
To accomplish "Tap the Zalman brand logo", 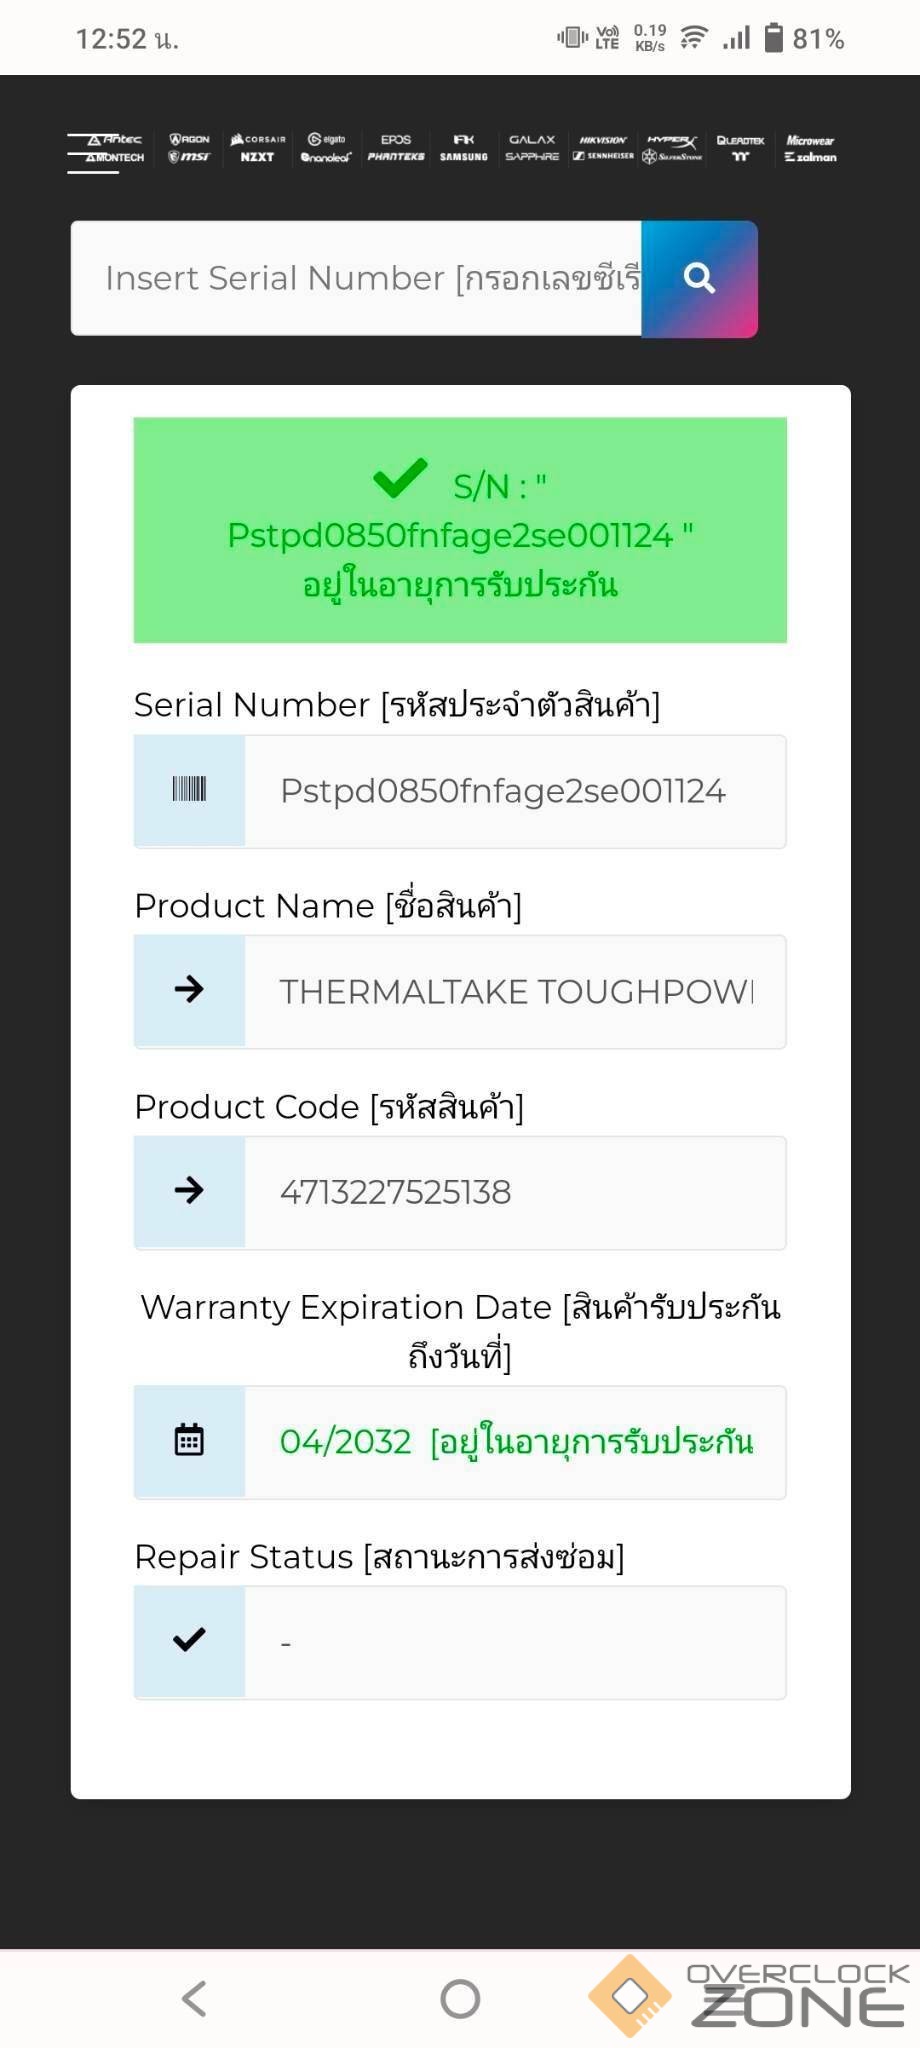I will pyautogui.click(x=811, y=157).
